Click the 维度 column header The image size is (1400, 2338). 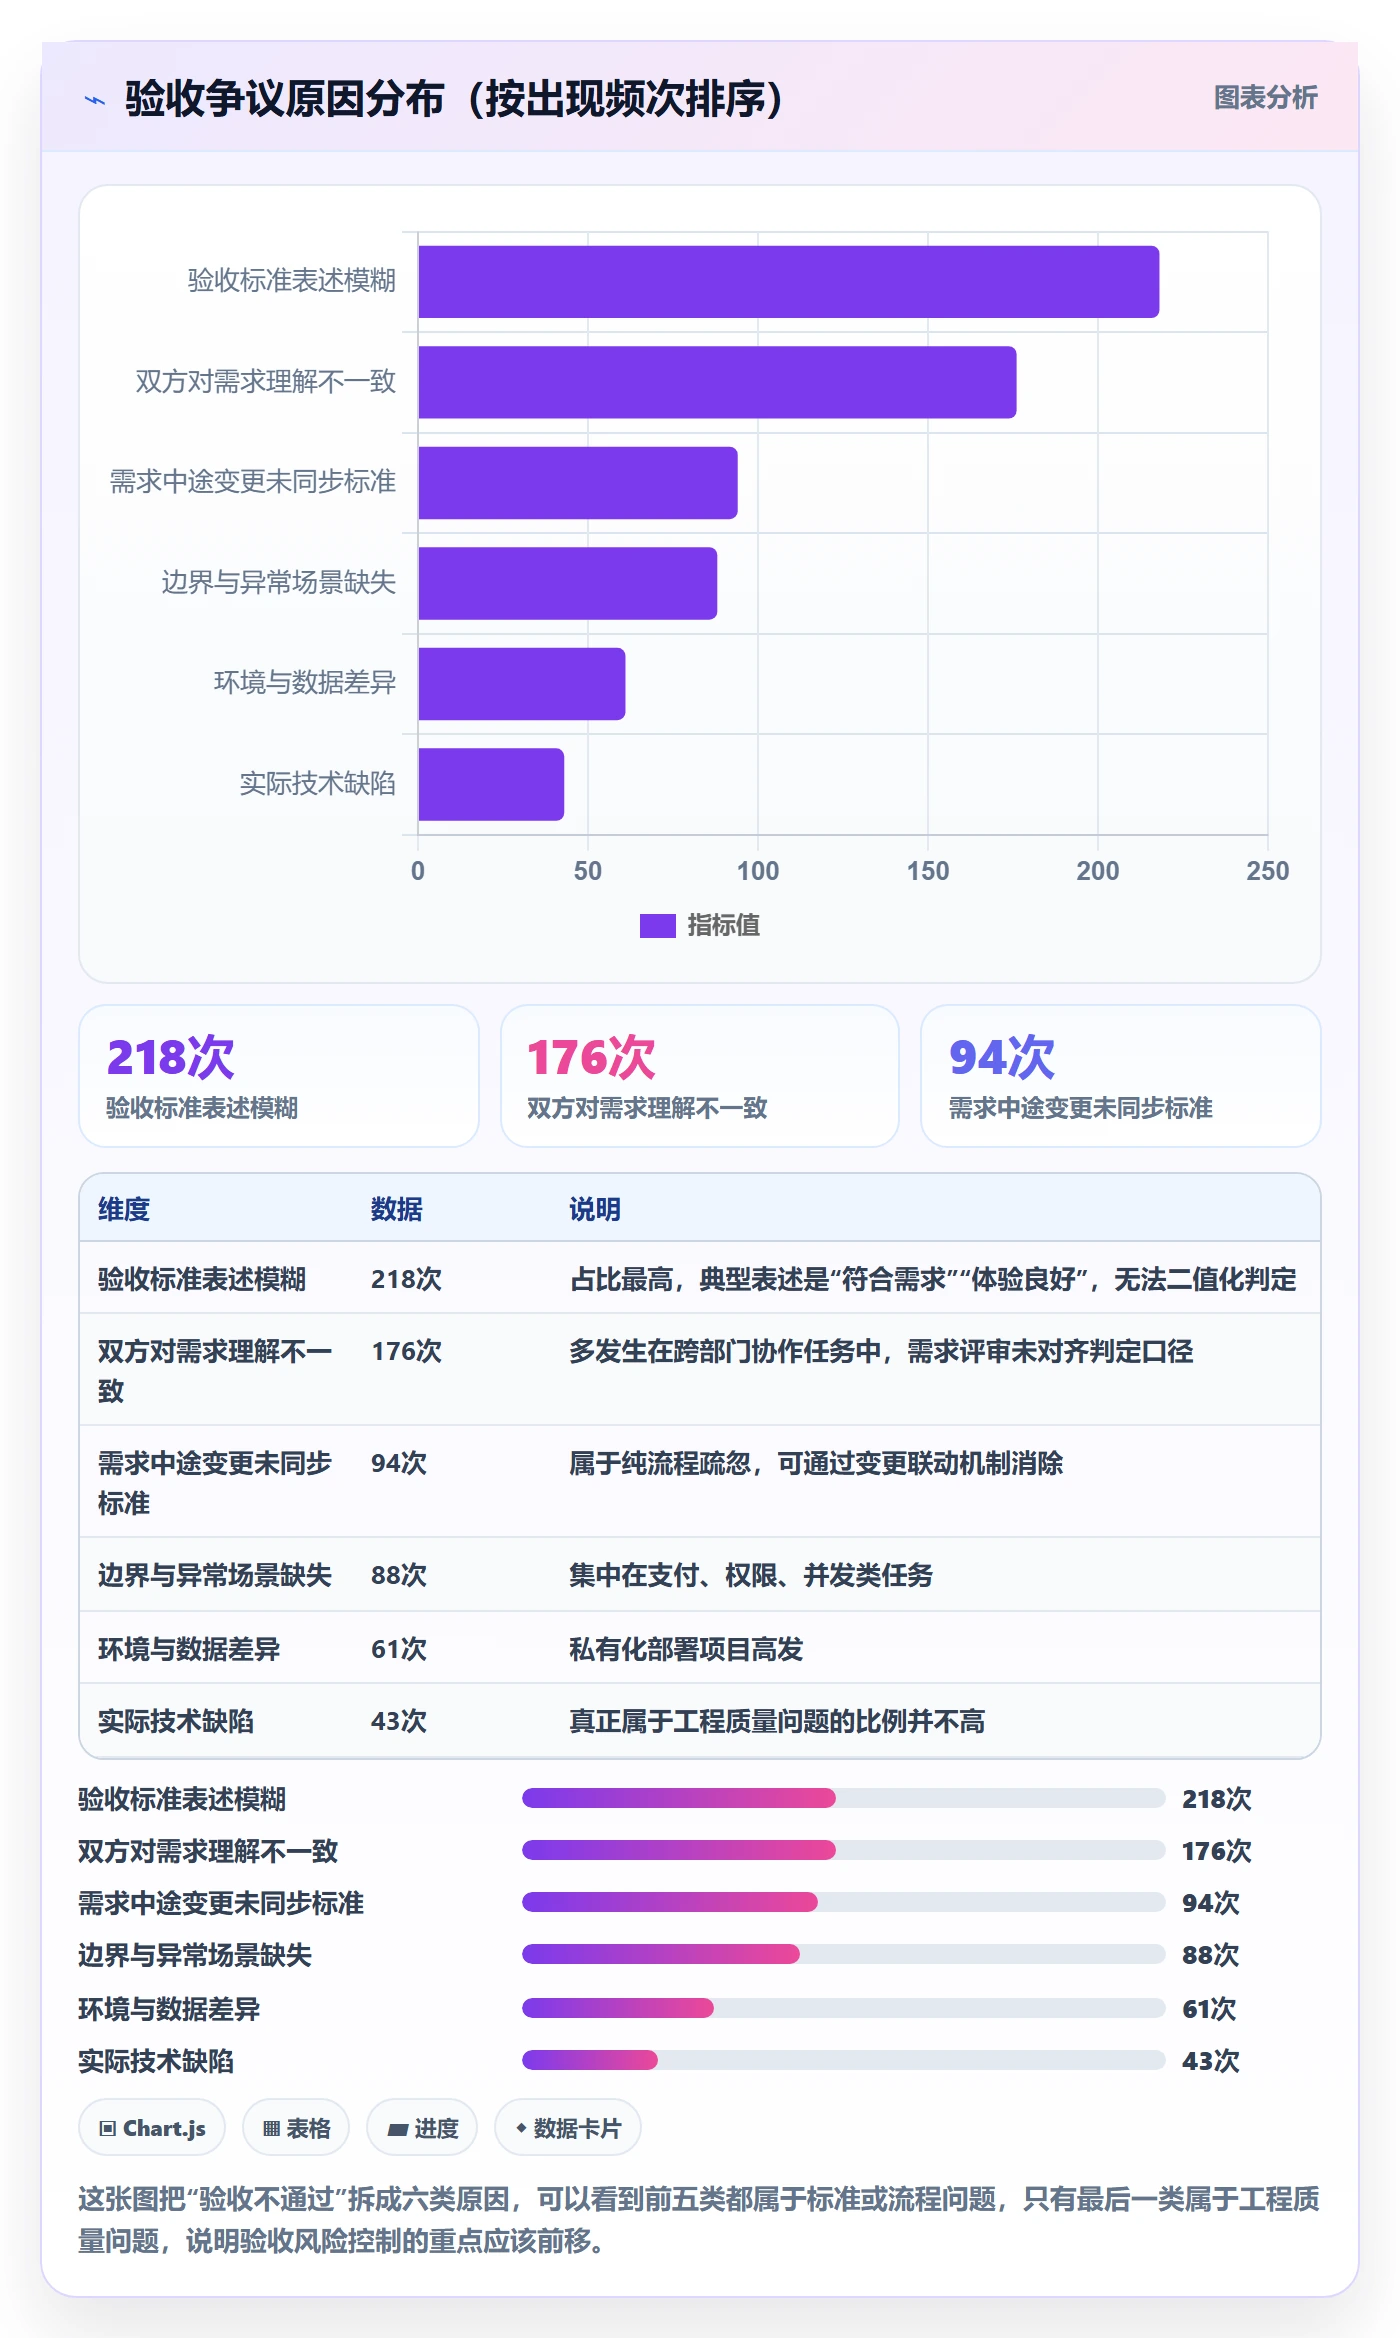pyautogui.click(x=124, y=1209)
